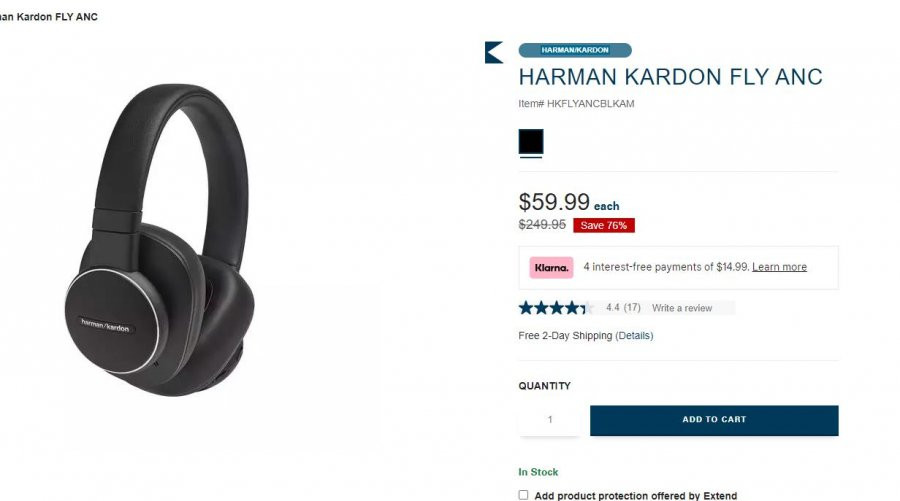Open Free 2-Day Shipping Details link
The height and width of the screenshot is (501, 900).
coord(634,336)
